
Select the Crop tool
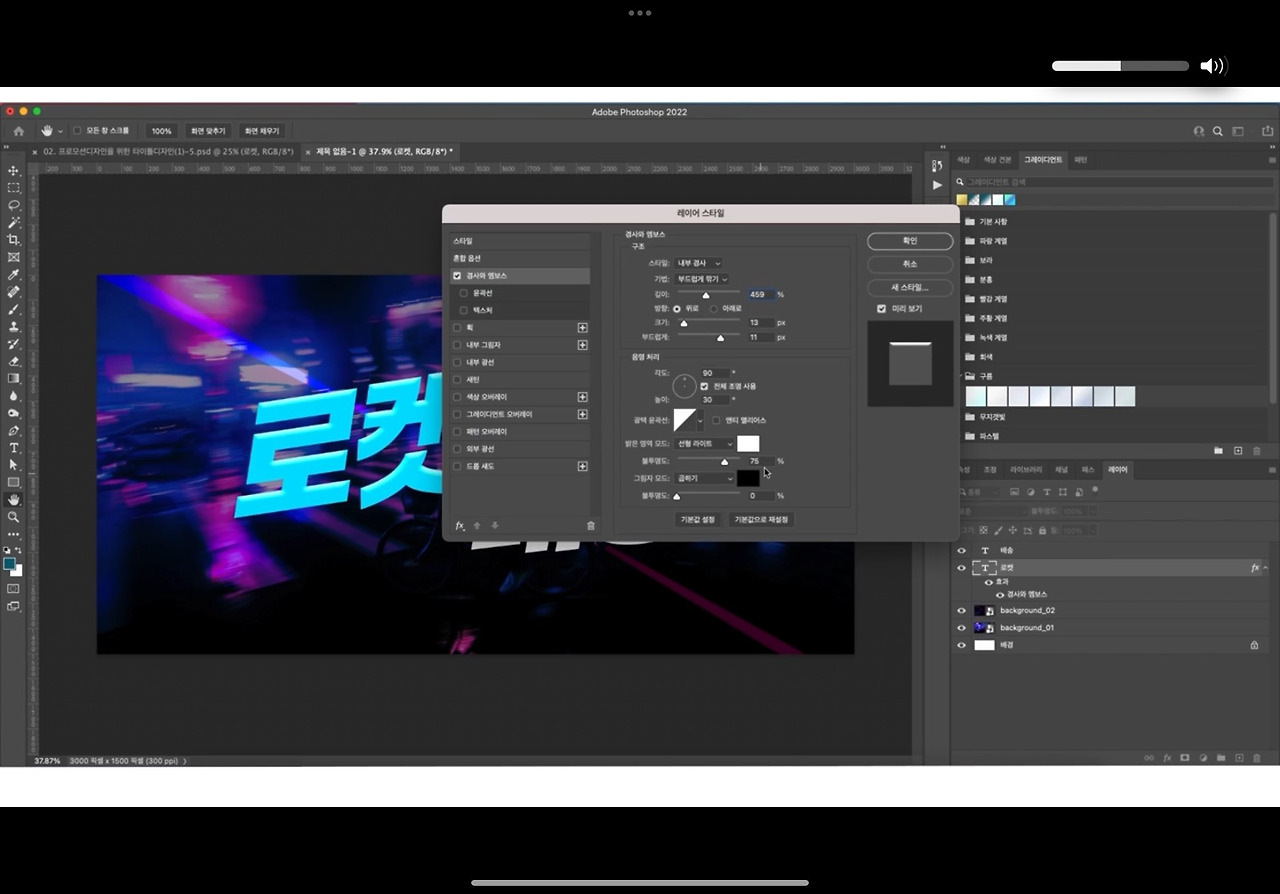[x=13, y=240]
